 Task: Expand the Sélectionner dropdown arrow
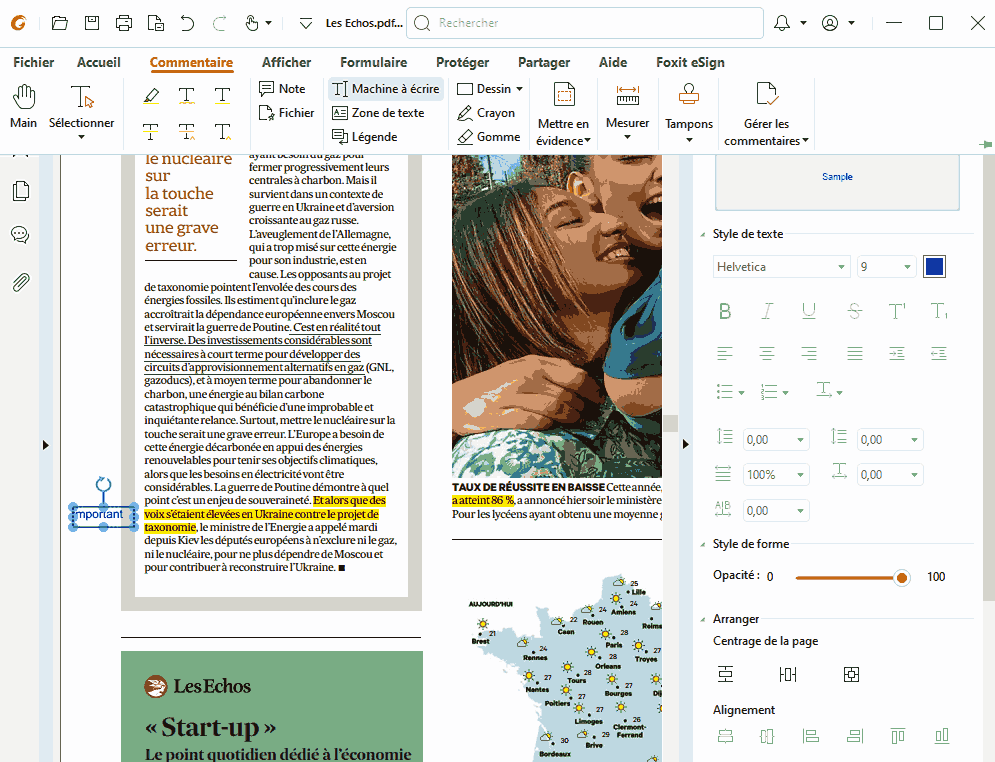pos(81,137)
